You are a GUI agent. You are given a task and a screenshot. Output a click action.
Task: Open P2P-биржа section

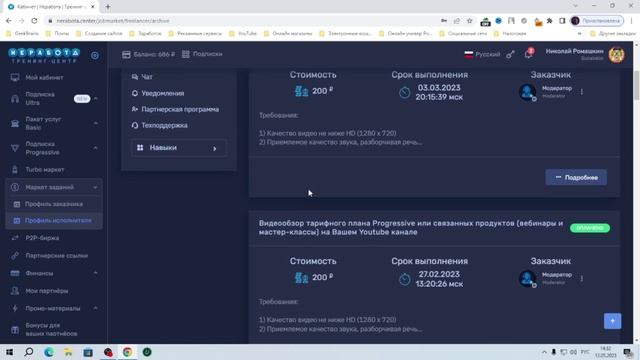tap(42, 238)
